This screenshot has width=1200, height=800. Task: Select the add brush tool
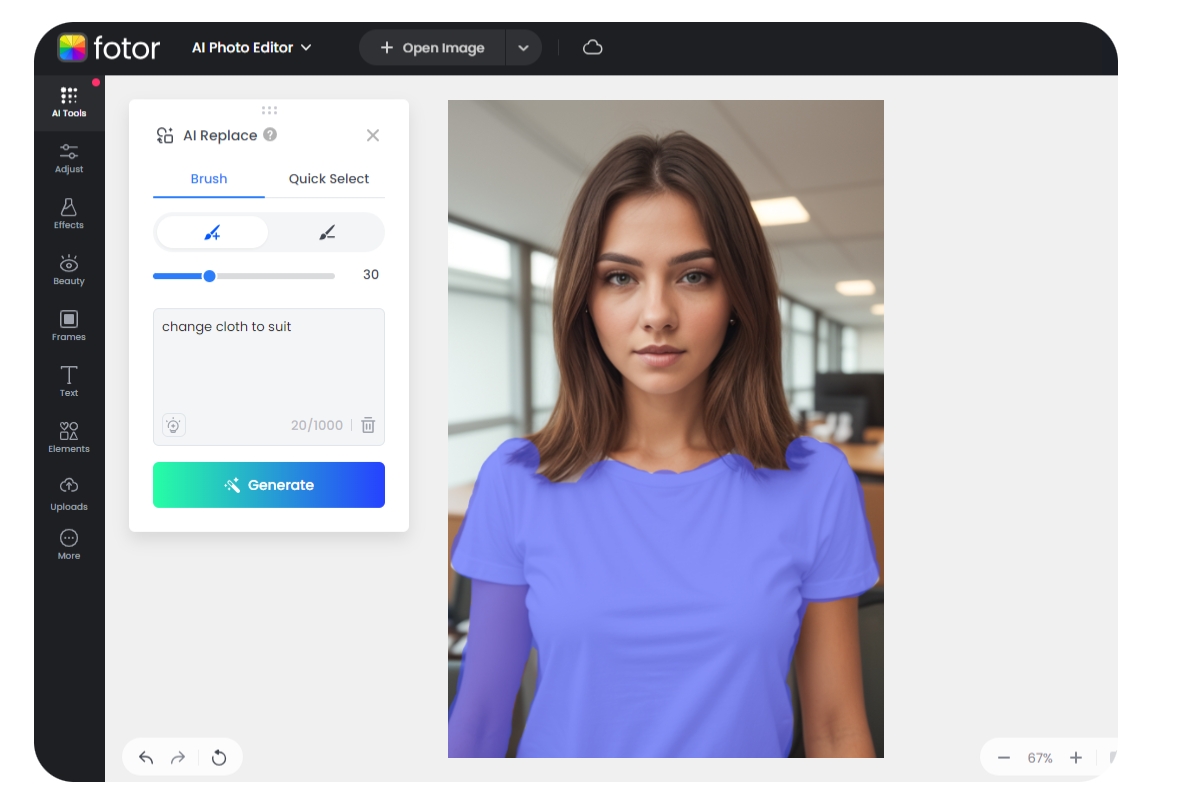212,232
